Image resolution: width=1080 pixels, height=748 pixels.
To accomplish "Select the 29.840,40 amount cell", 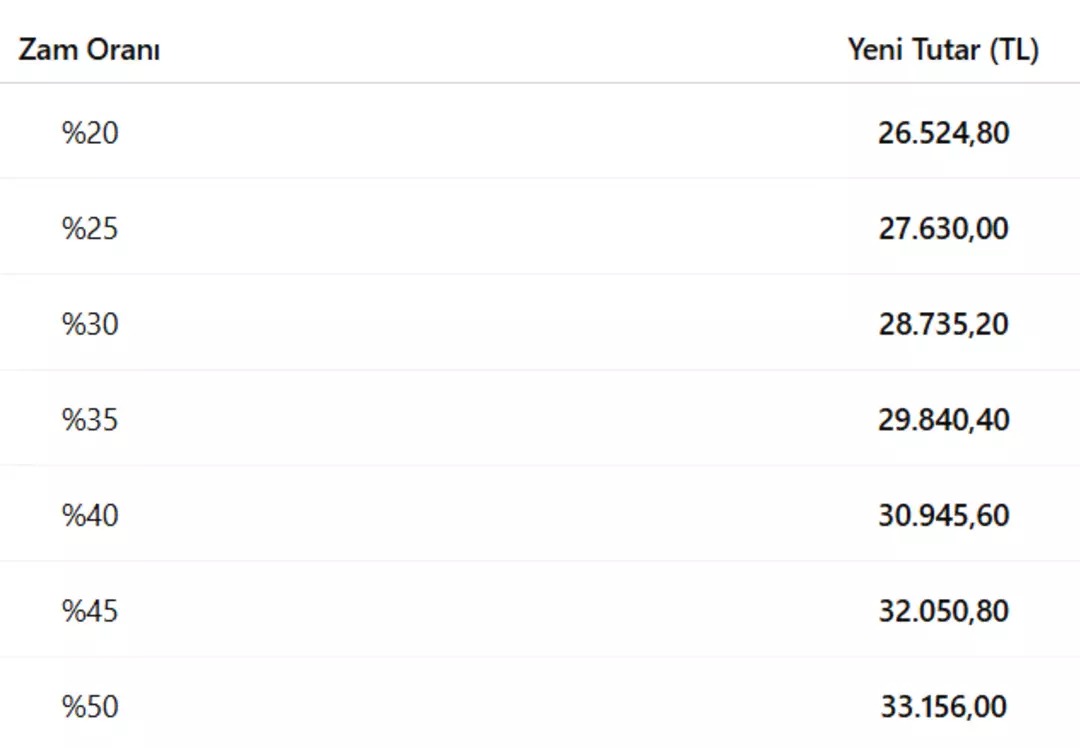I will [943, 419].
